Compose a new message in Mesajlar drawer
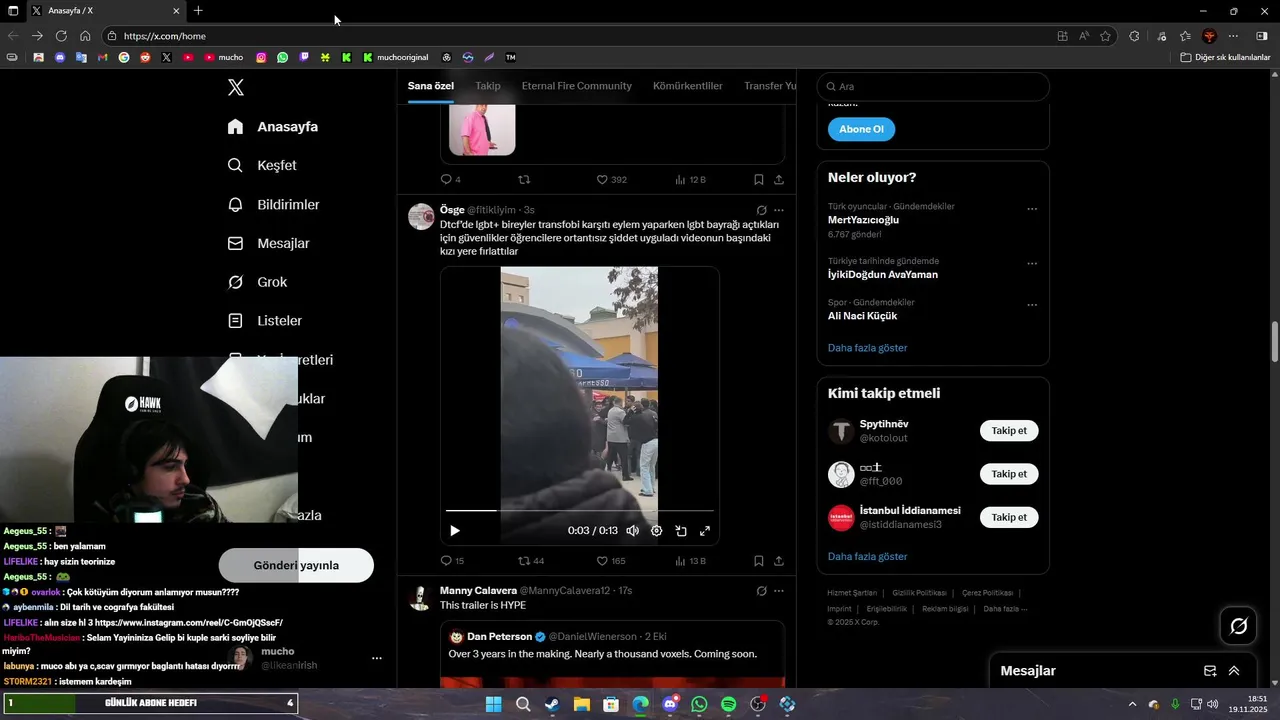 coord(1210,671)
